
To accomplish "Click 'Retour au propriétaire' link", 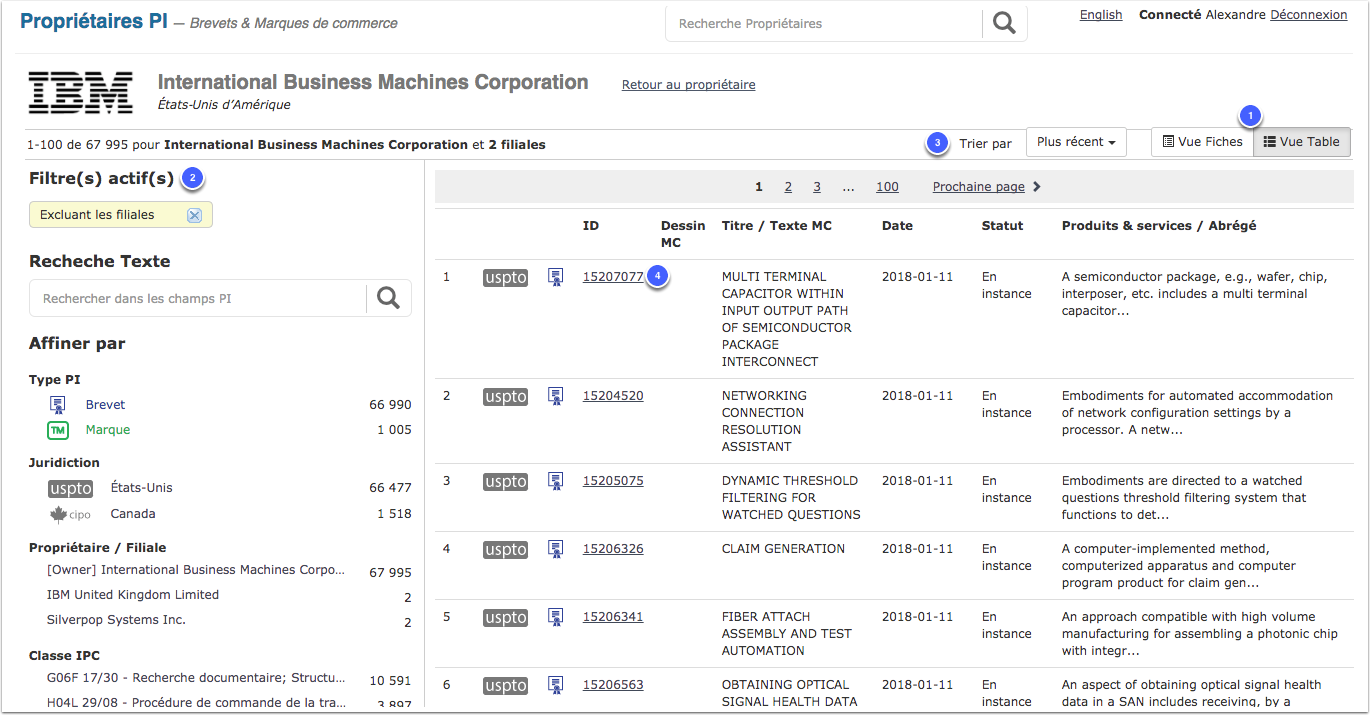I will [x=689, y=85].
